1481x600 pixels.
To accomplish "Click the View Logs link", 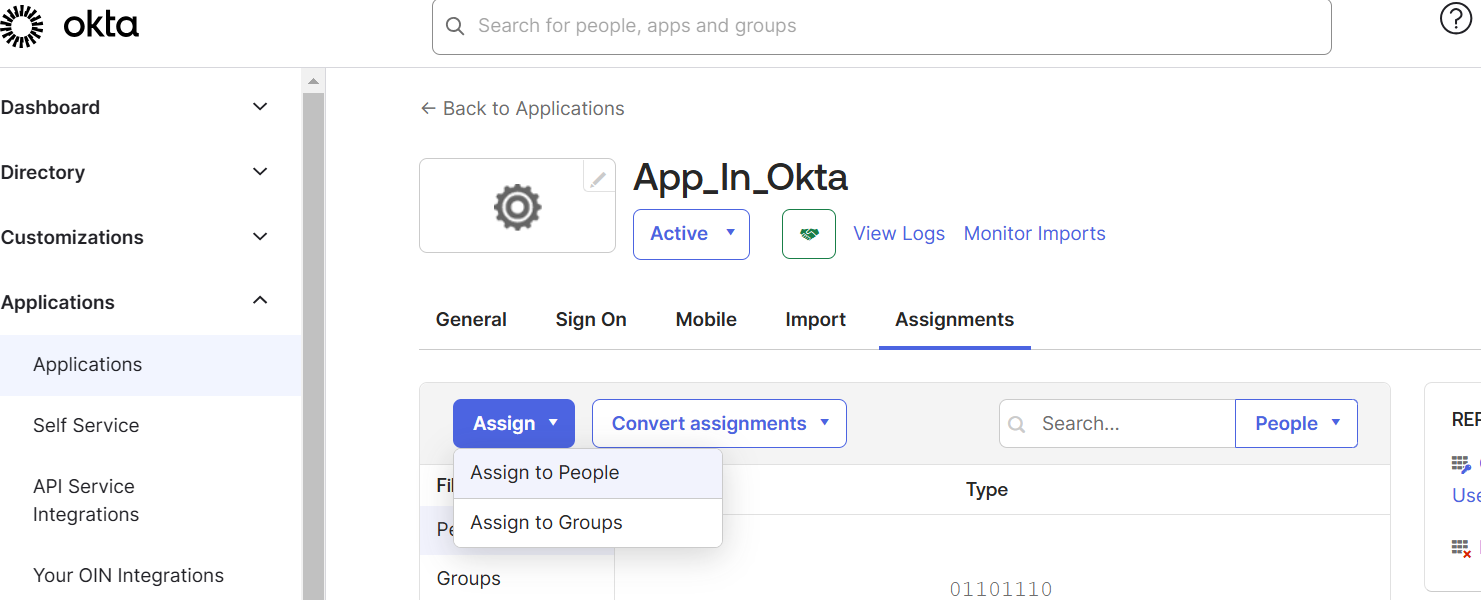I will 898,234.
